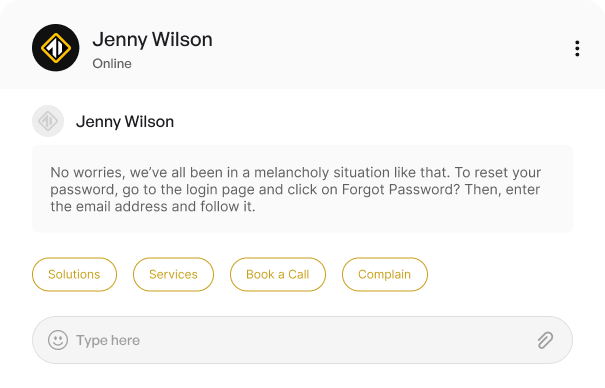
Task: Click Jenny Wilson's black header avatar
Action: pos(56,48)
